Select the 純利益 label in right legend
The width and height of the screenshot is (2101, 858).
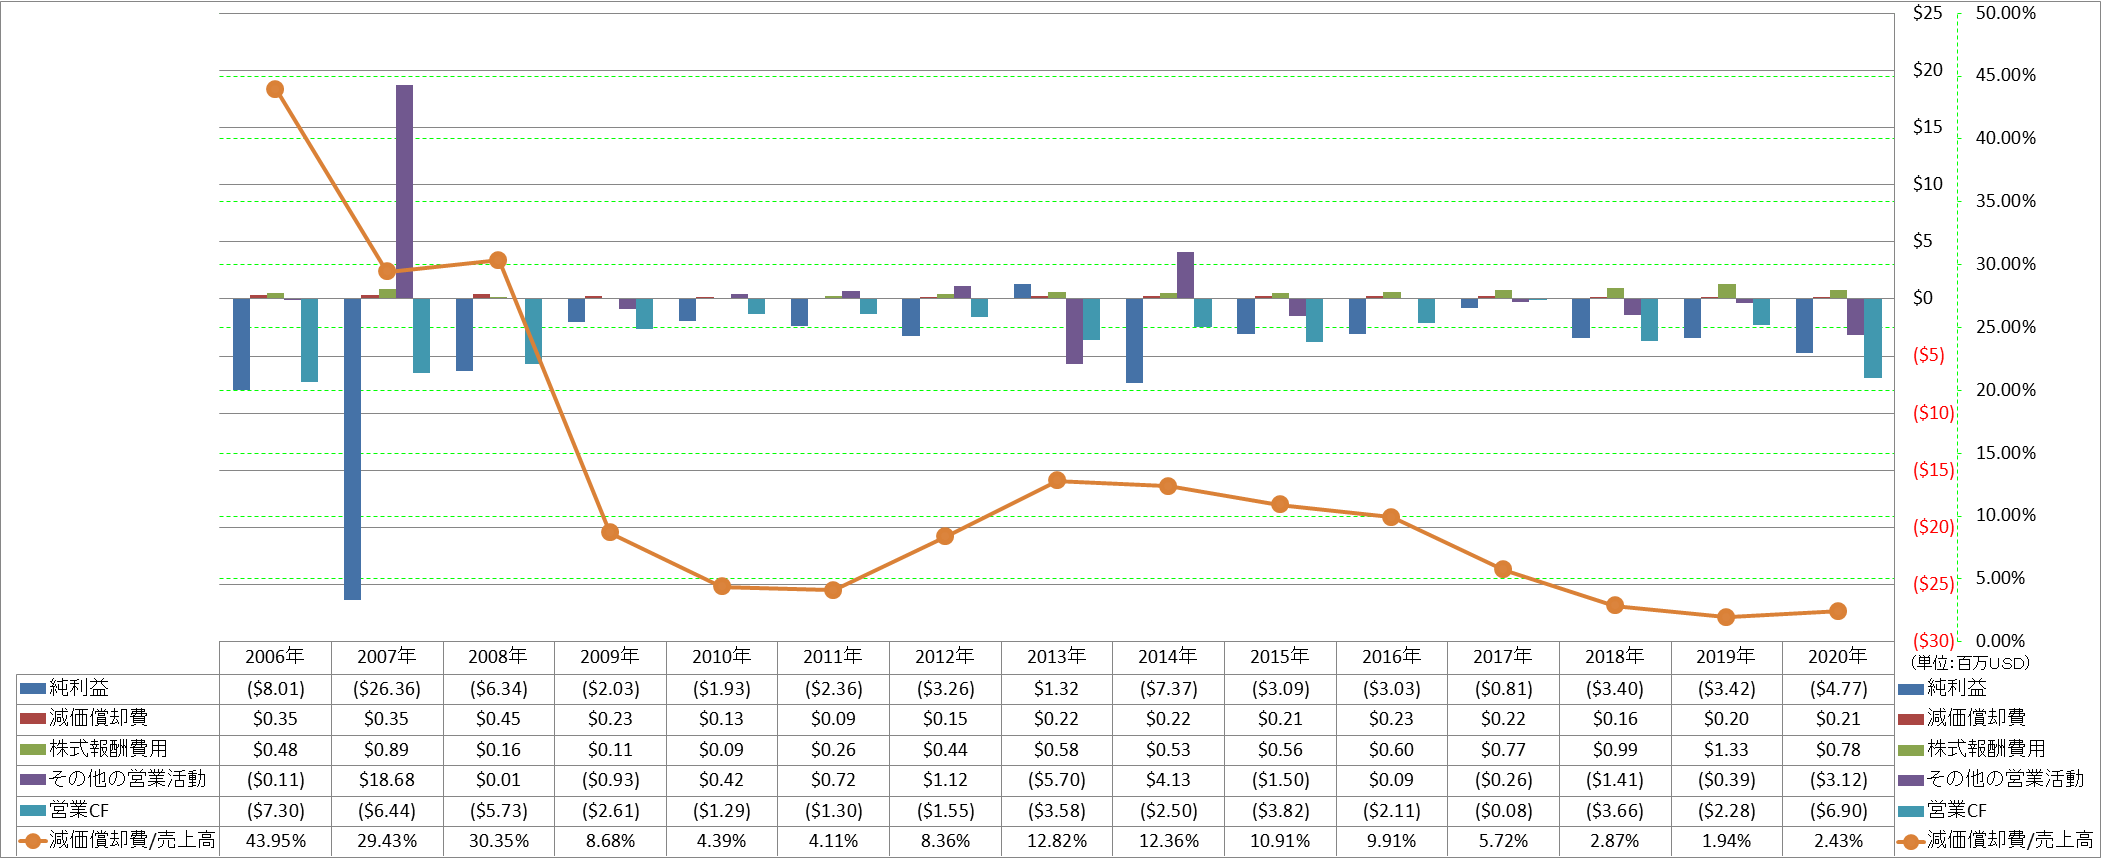[x=1957, y=688]
